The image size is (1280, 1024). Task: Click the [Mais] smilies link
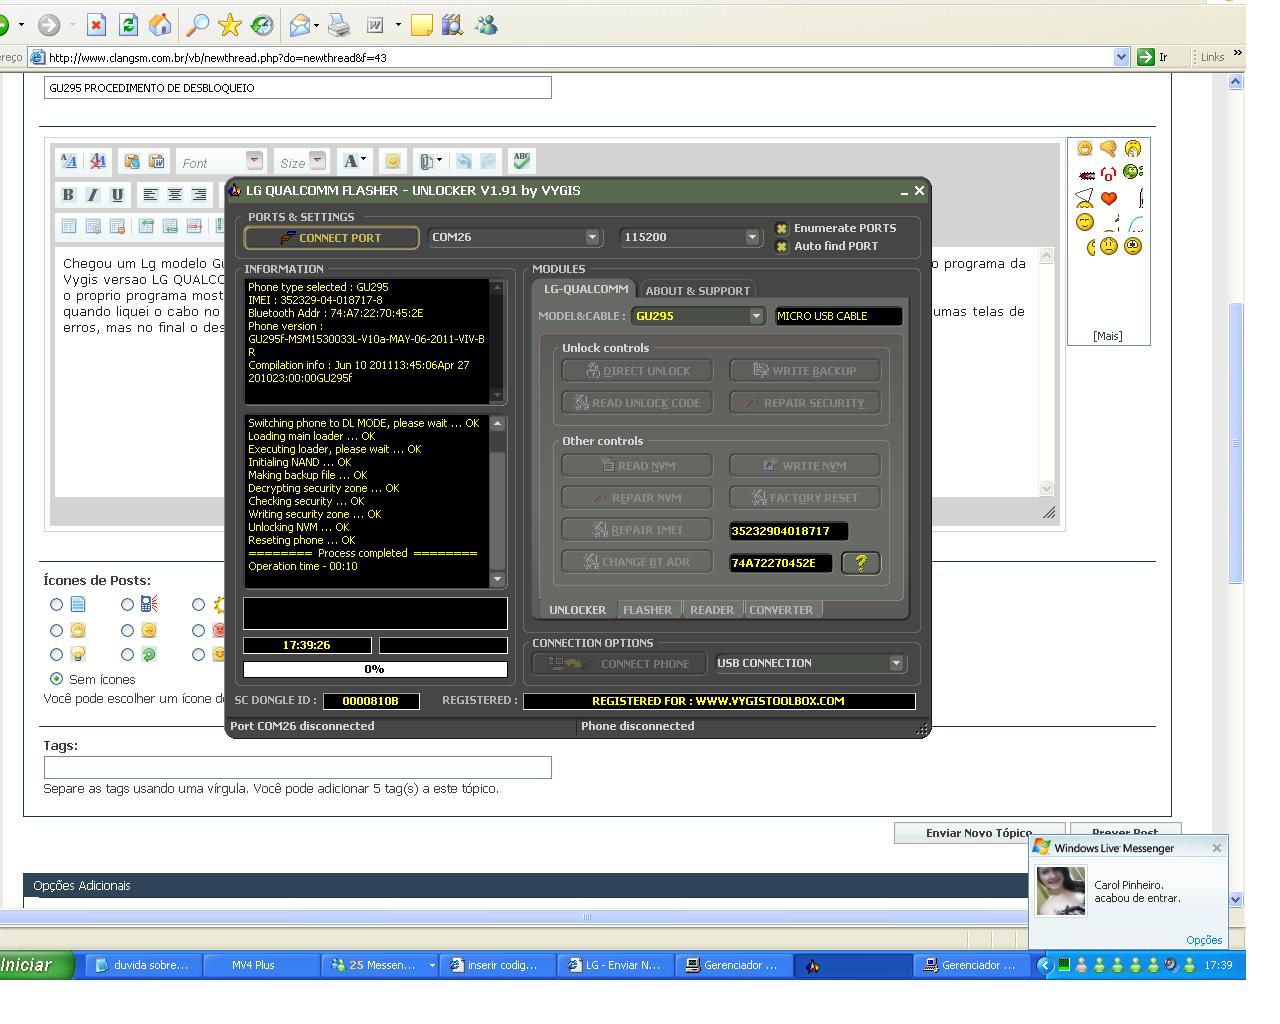click(1107, 336)
